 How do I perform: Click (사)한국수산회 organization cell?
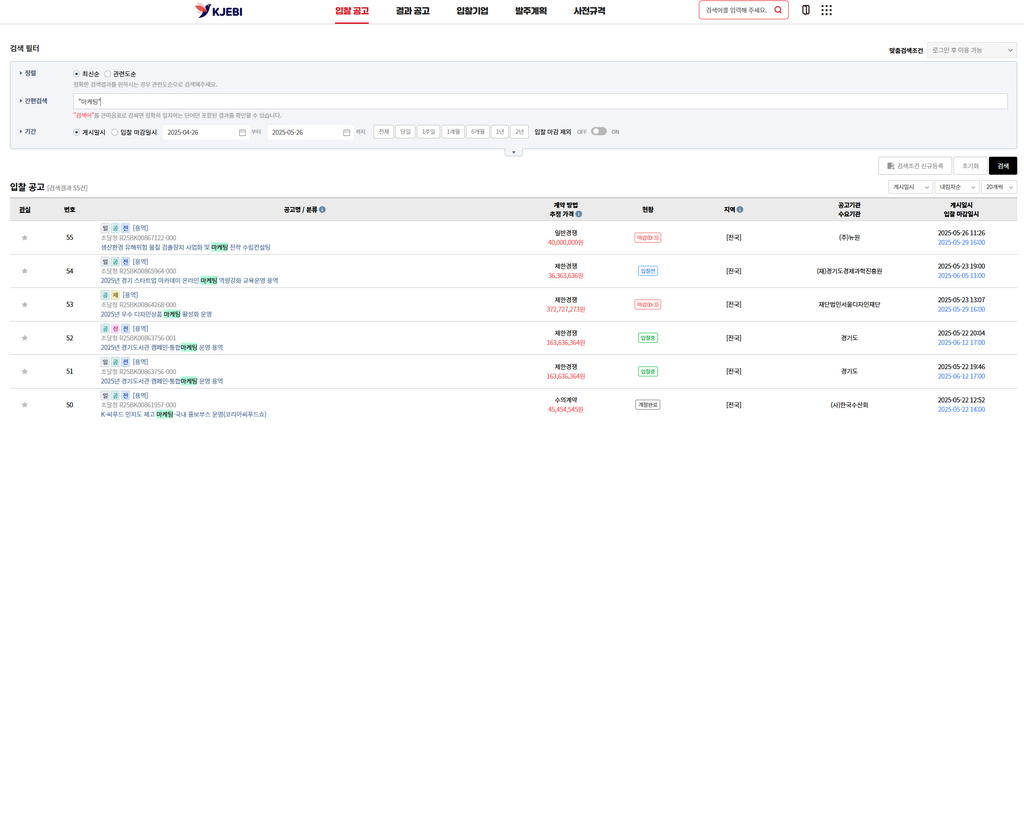[x=849, y=405]
